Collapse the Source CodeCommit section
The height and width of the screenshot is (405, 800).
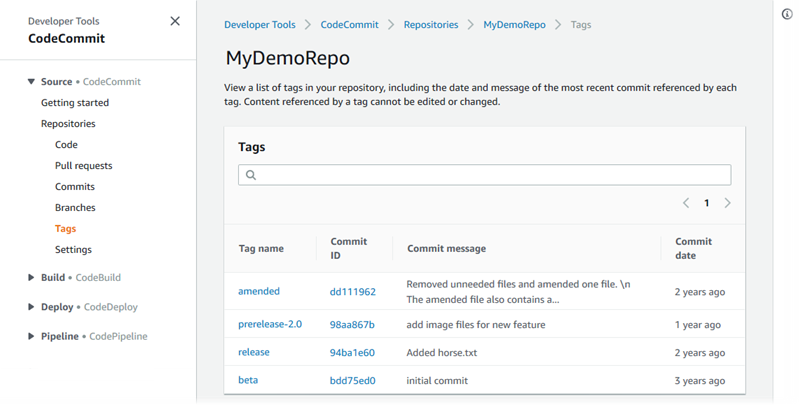32,82
